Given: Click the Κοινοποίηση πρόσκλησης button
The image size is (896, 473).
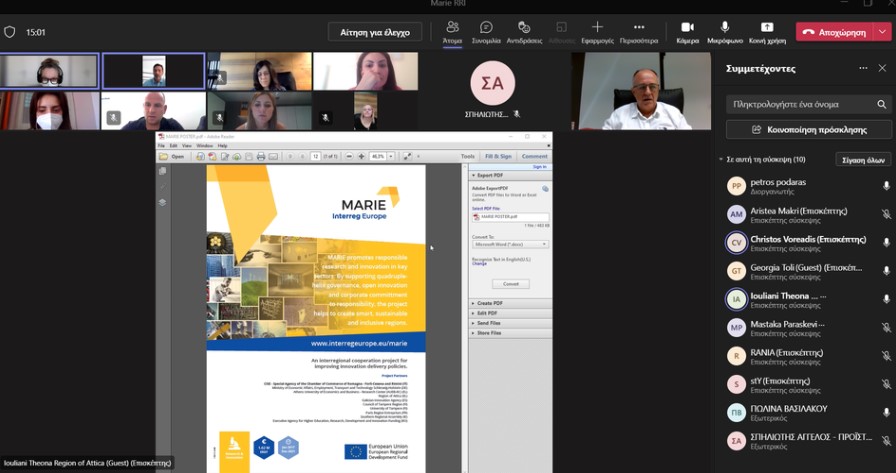Looking at the screenshot, I should pyautogui.click(x=809, y=130).
